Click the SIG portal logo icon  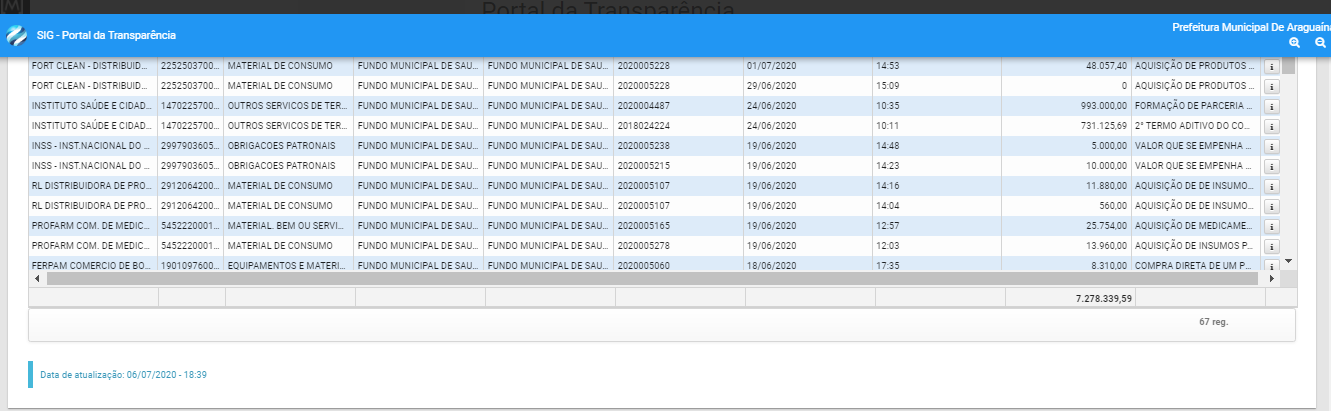tap(17, 36)
